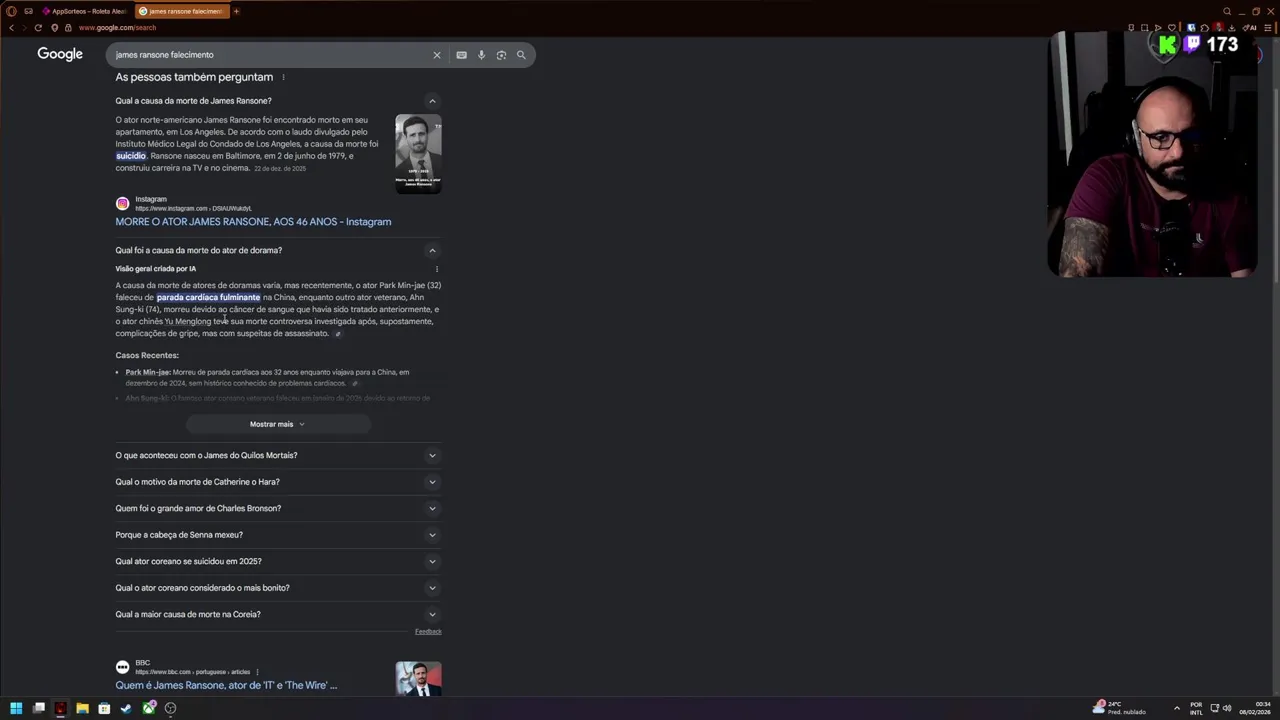The width and height of the screenshot is (1280, 720).
Task: Click the magnifier search submit icon
Action: coord(521,55)
